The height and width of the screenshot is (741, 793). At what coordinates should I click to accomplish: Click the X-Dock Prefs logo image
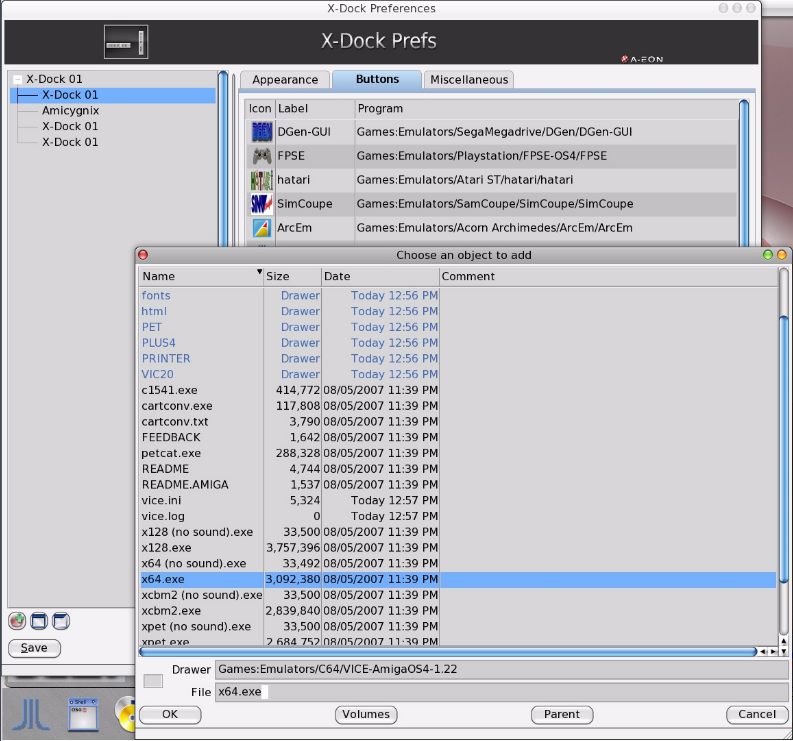126,42
